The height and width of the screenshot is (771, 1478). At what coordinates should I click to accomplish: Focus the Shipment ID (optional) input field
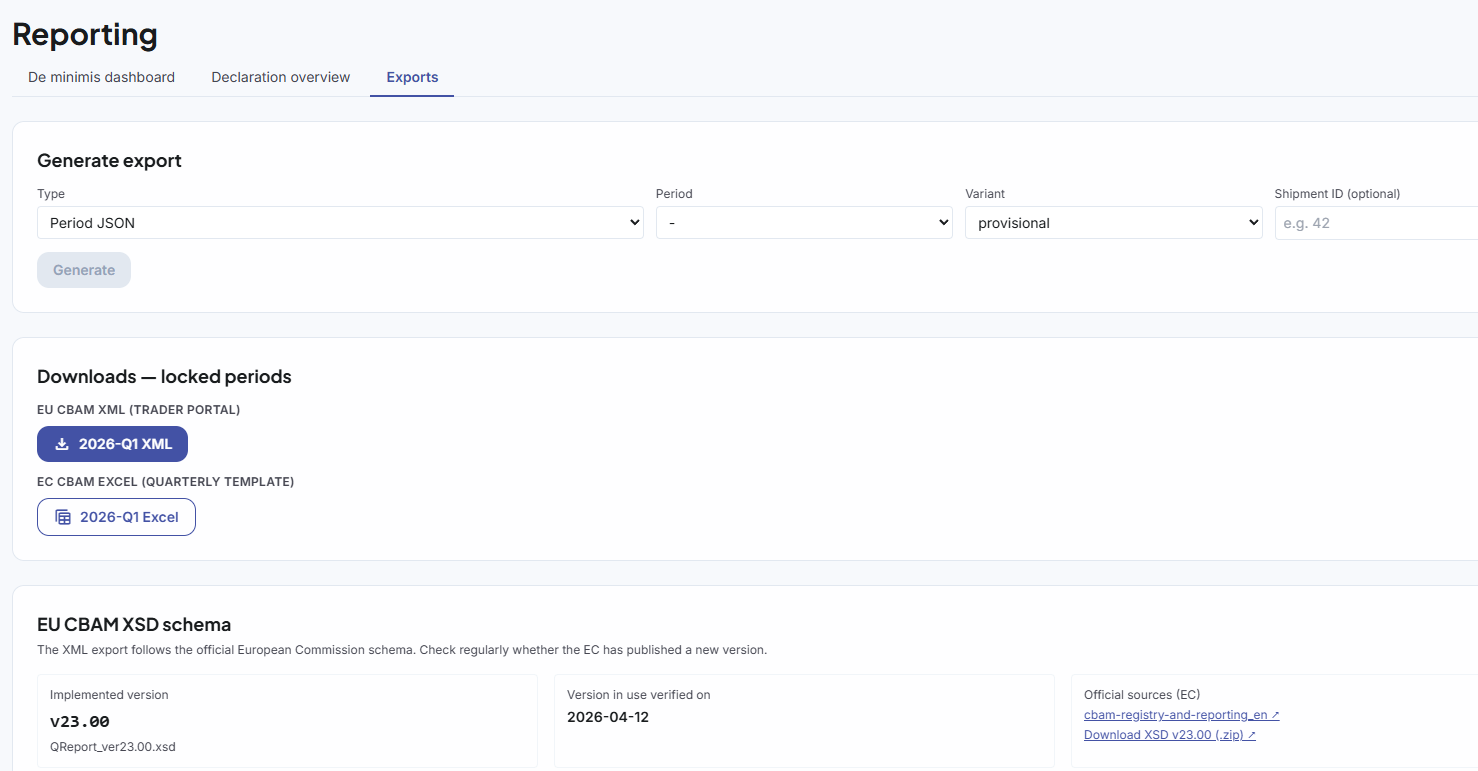(1376, 223)
